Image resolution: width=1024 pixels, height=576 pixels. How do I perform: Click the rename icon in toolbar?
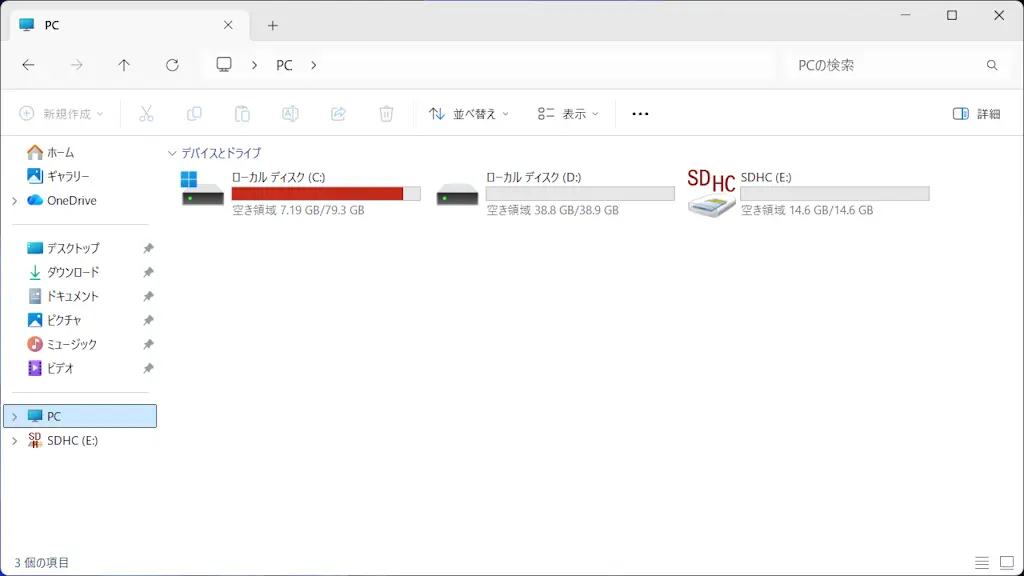point(290,114)
